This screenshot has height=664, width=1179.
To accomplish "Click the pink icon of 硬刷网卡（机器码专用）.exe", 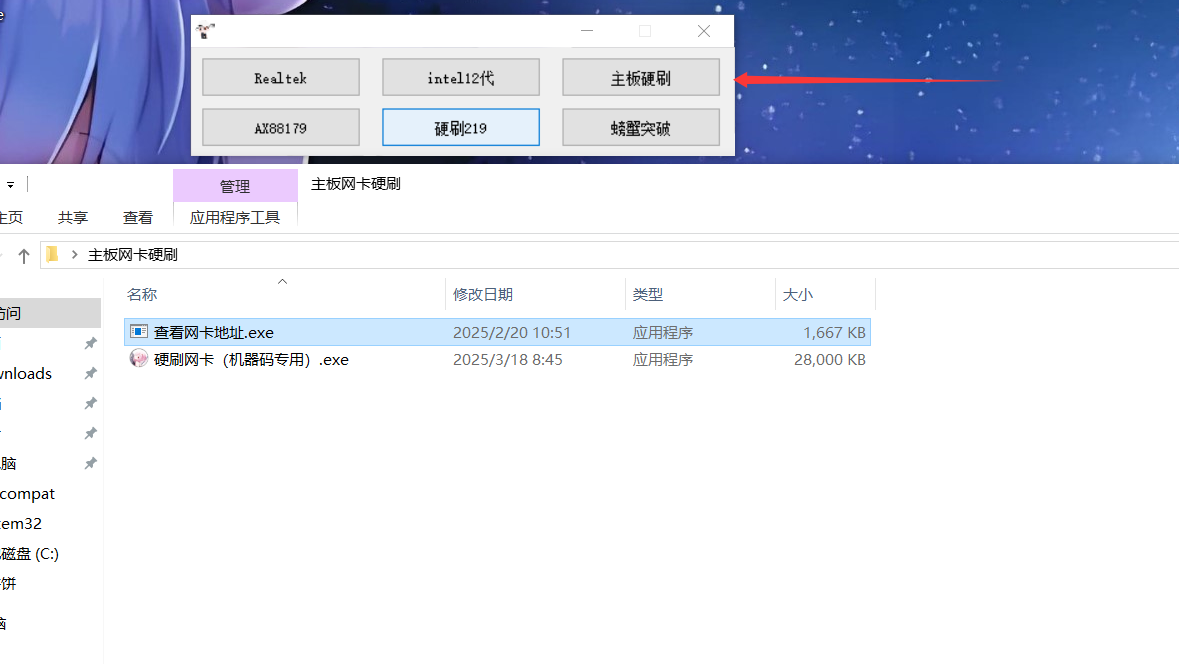I will (137, 359).
